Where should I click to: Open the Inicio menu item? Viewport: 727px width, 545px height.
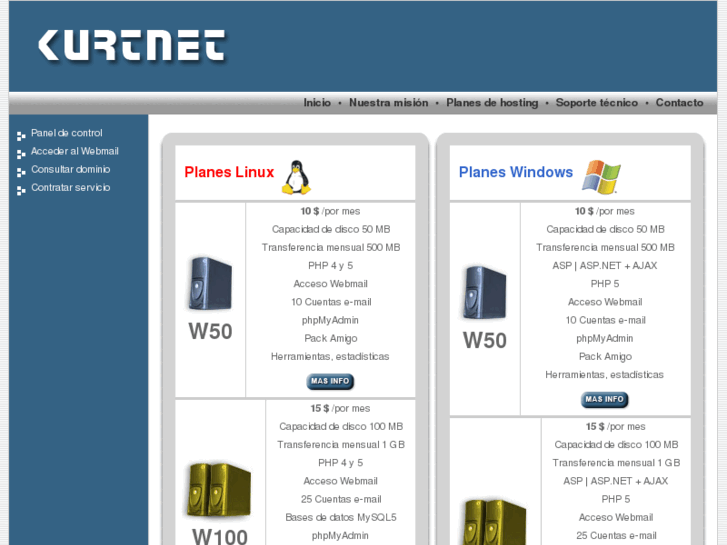317,103
